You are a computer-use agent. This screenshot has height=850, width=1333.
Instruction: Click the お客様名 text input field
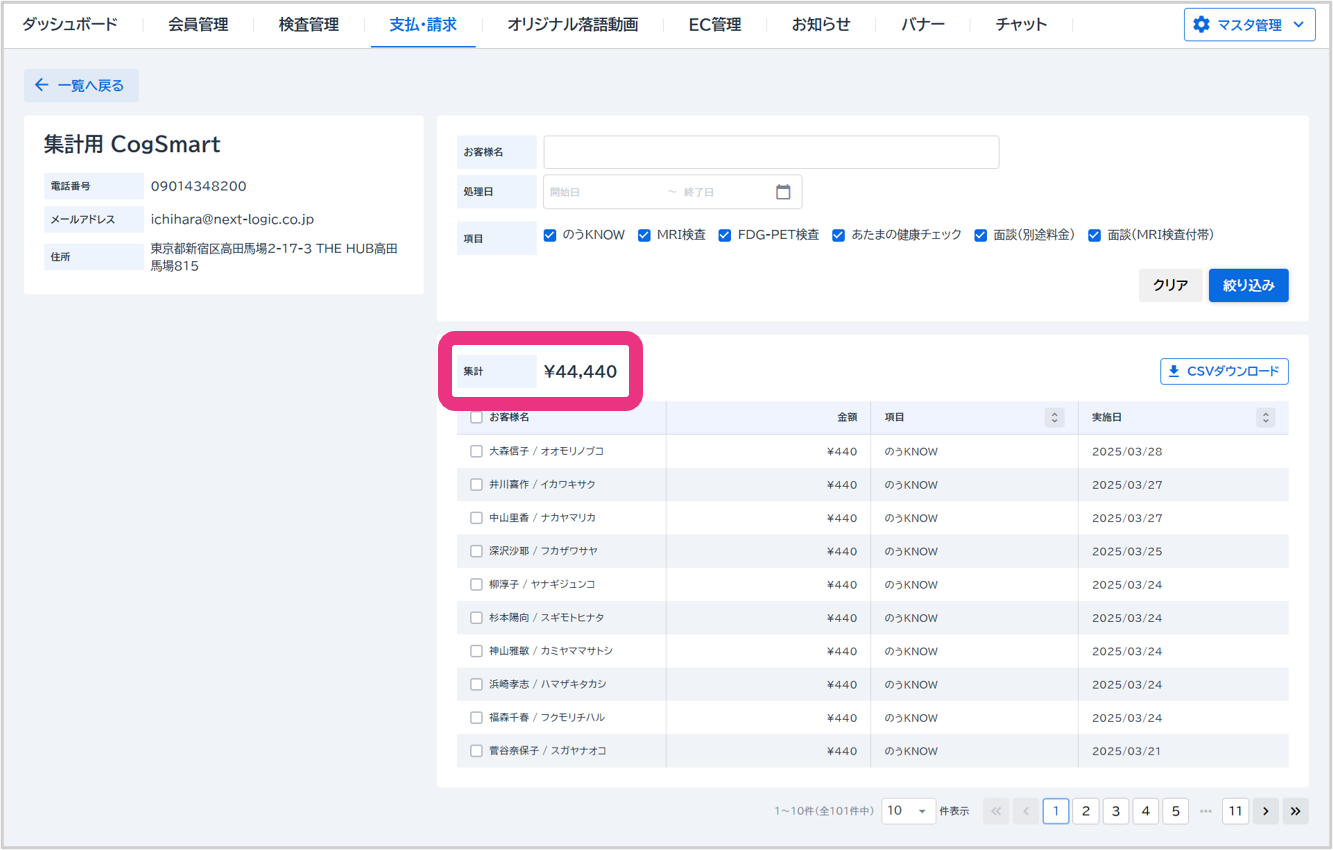(x=771, y=153)
